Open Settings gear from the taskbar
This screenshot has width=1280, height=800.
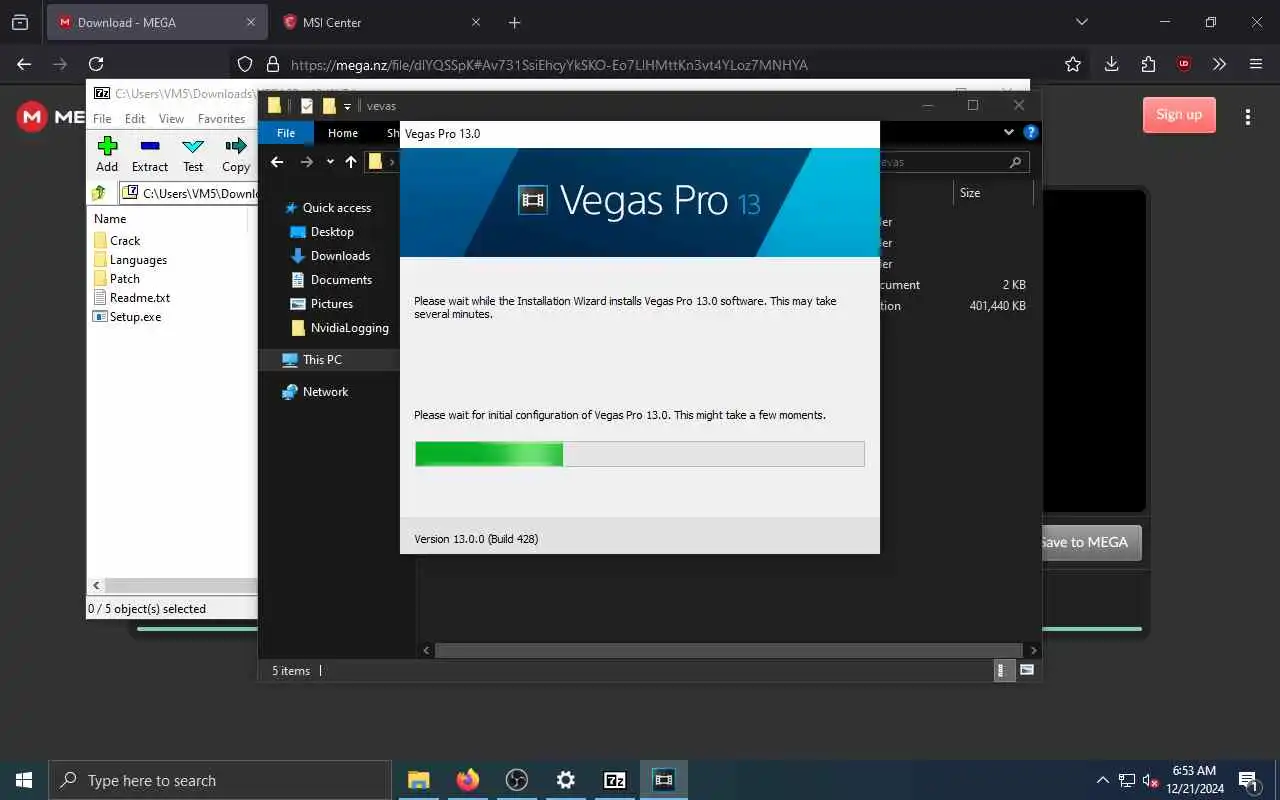tap(565, 780)
